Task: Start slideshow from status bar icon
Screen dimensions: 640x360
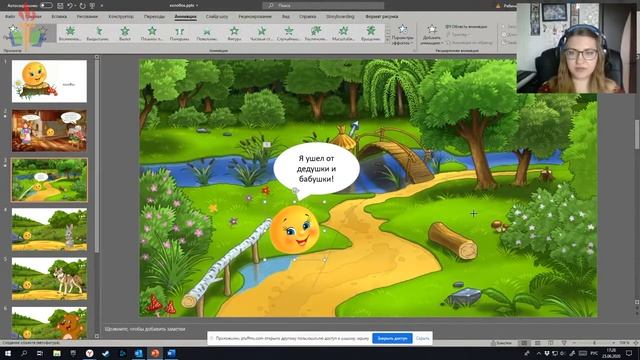Action: tap(564, 343)
